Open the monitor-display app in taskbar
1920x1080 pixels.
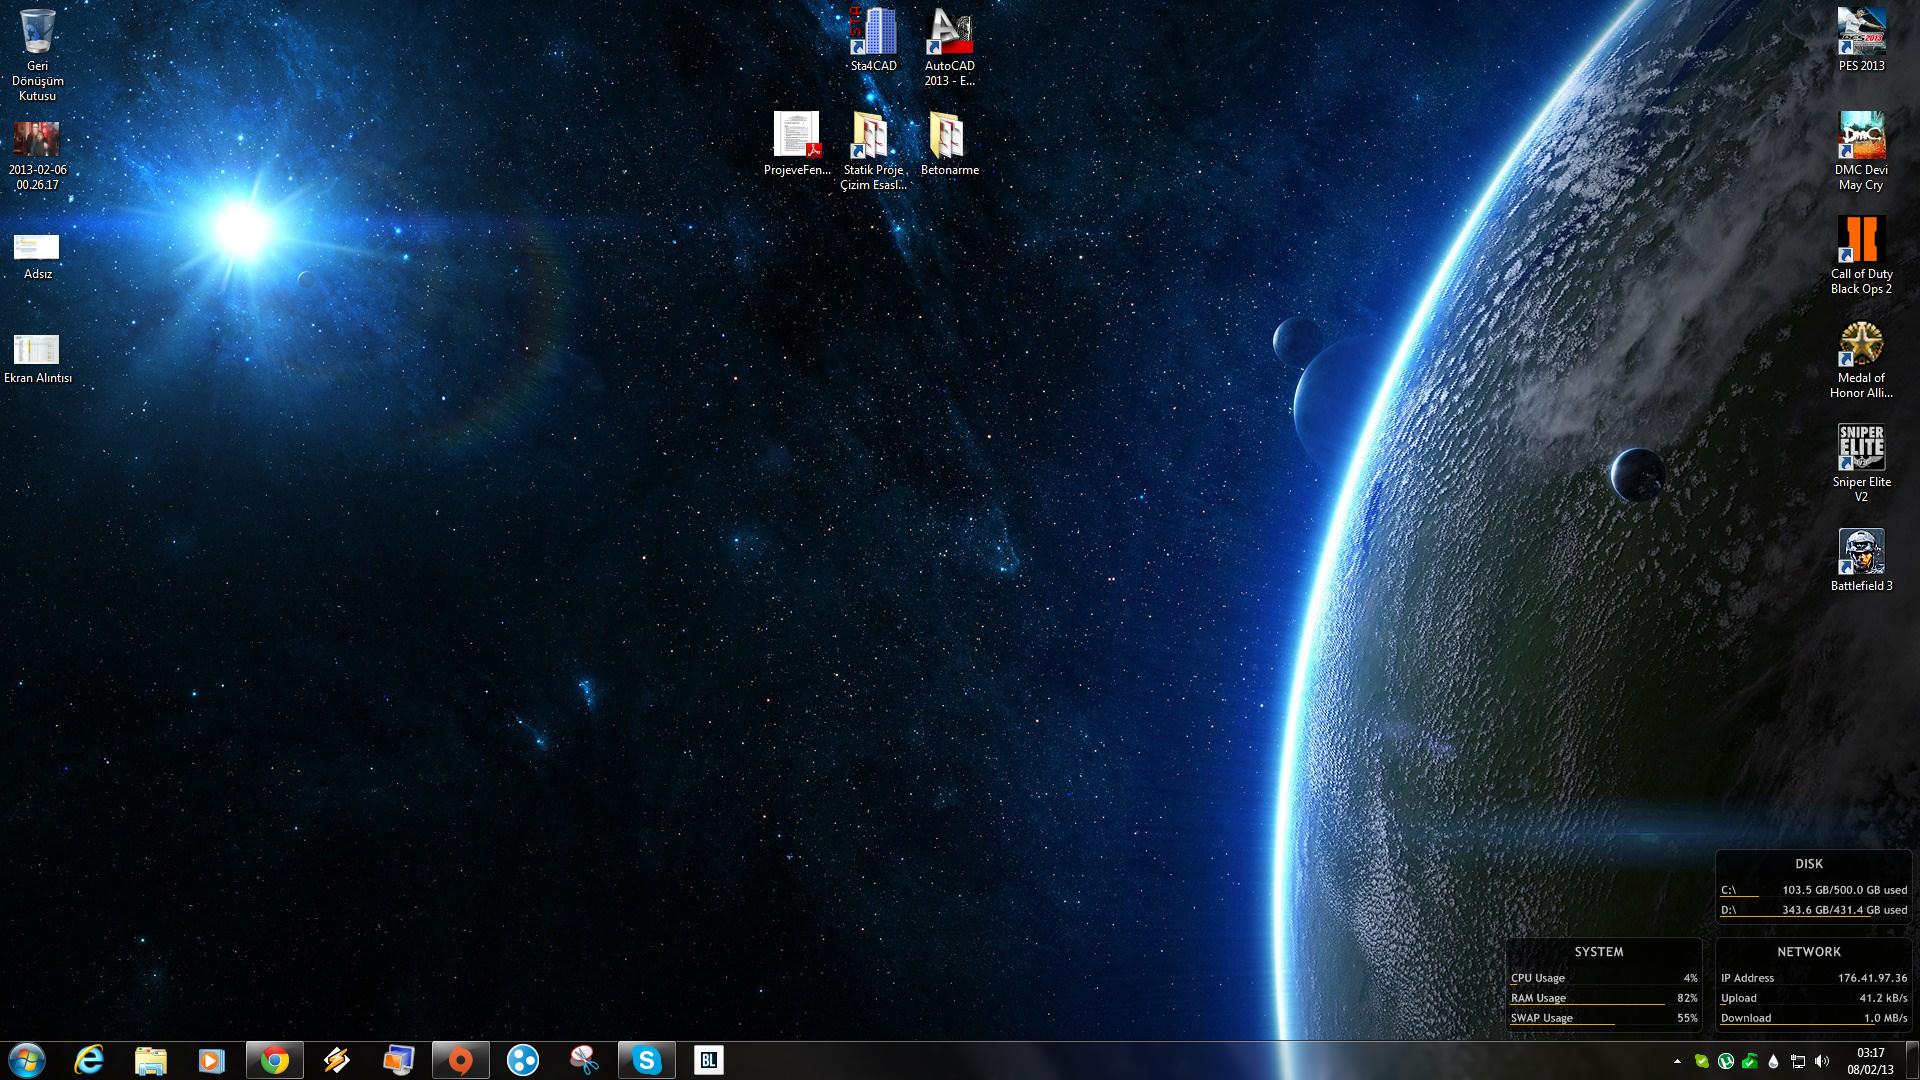click(399, 1060)
